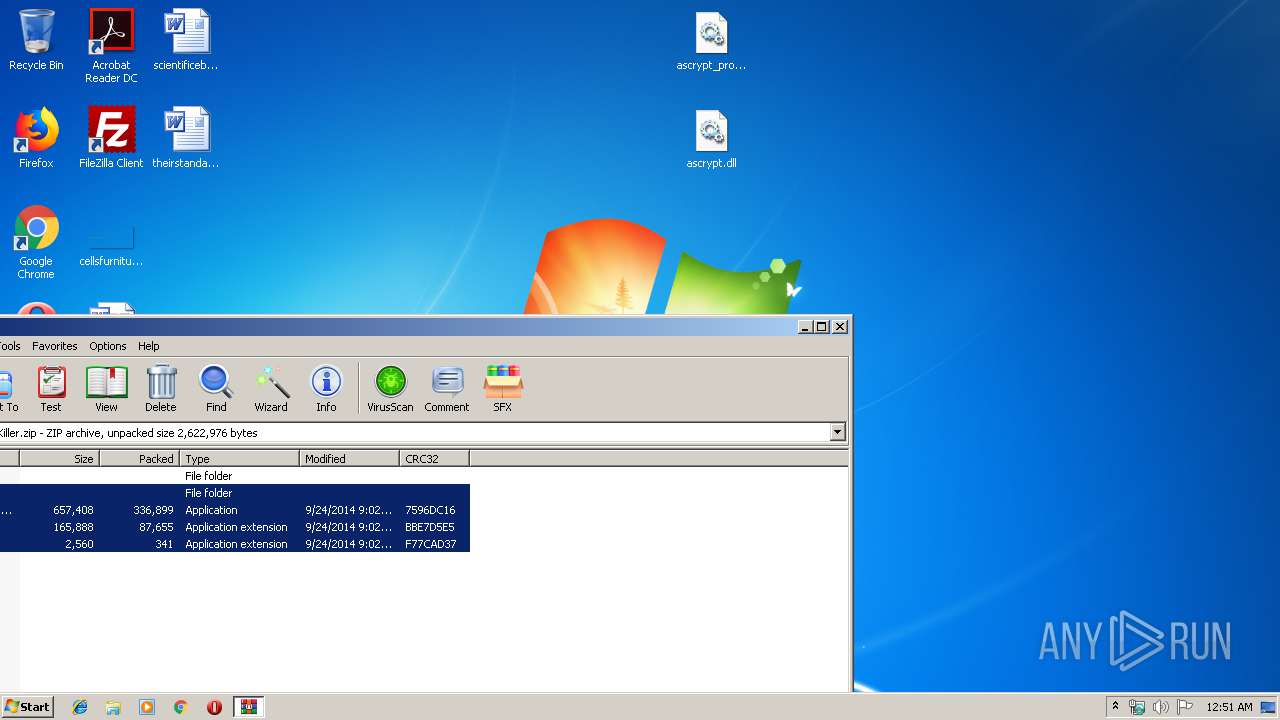Screen dimensions: 1280x720
Task: Click the Start button
Action: pyautogui.click(x=27, y=707)
